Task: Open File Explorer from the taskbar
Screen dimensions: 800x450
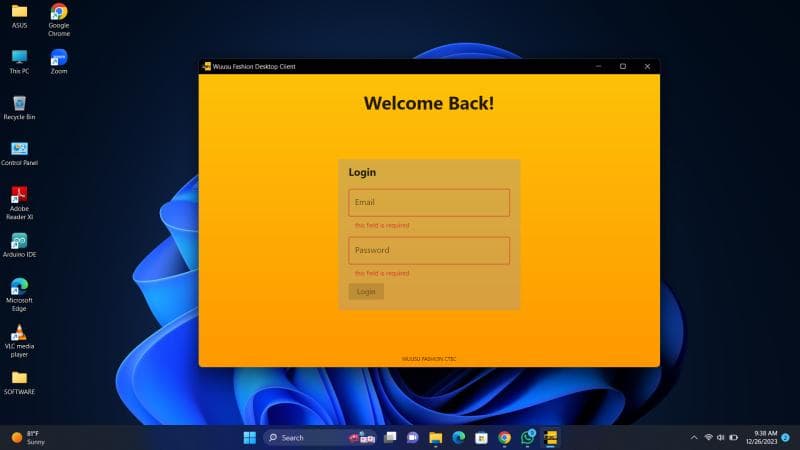Action: (x=436, y=438)
